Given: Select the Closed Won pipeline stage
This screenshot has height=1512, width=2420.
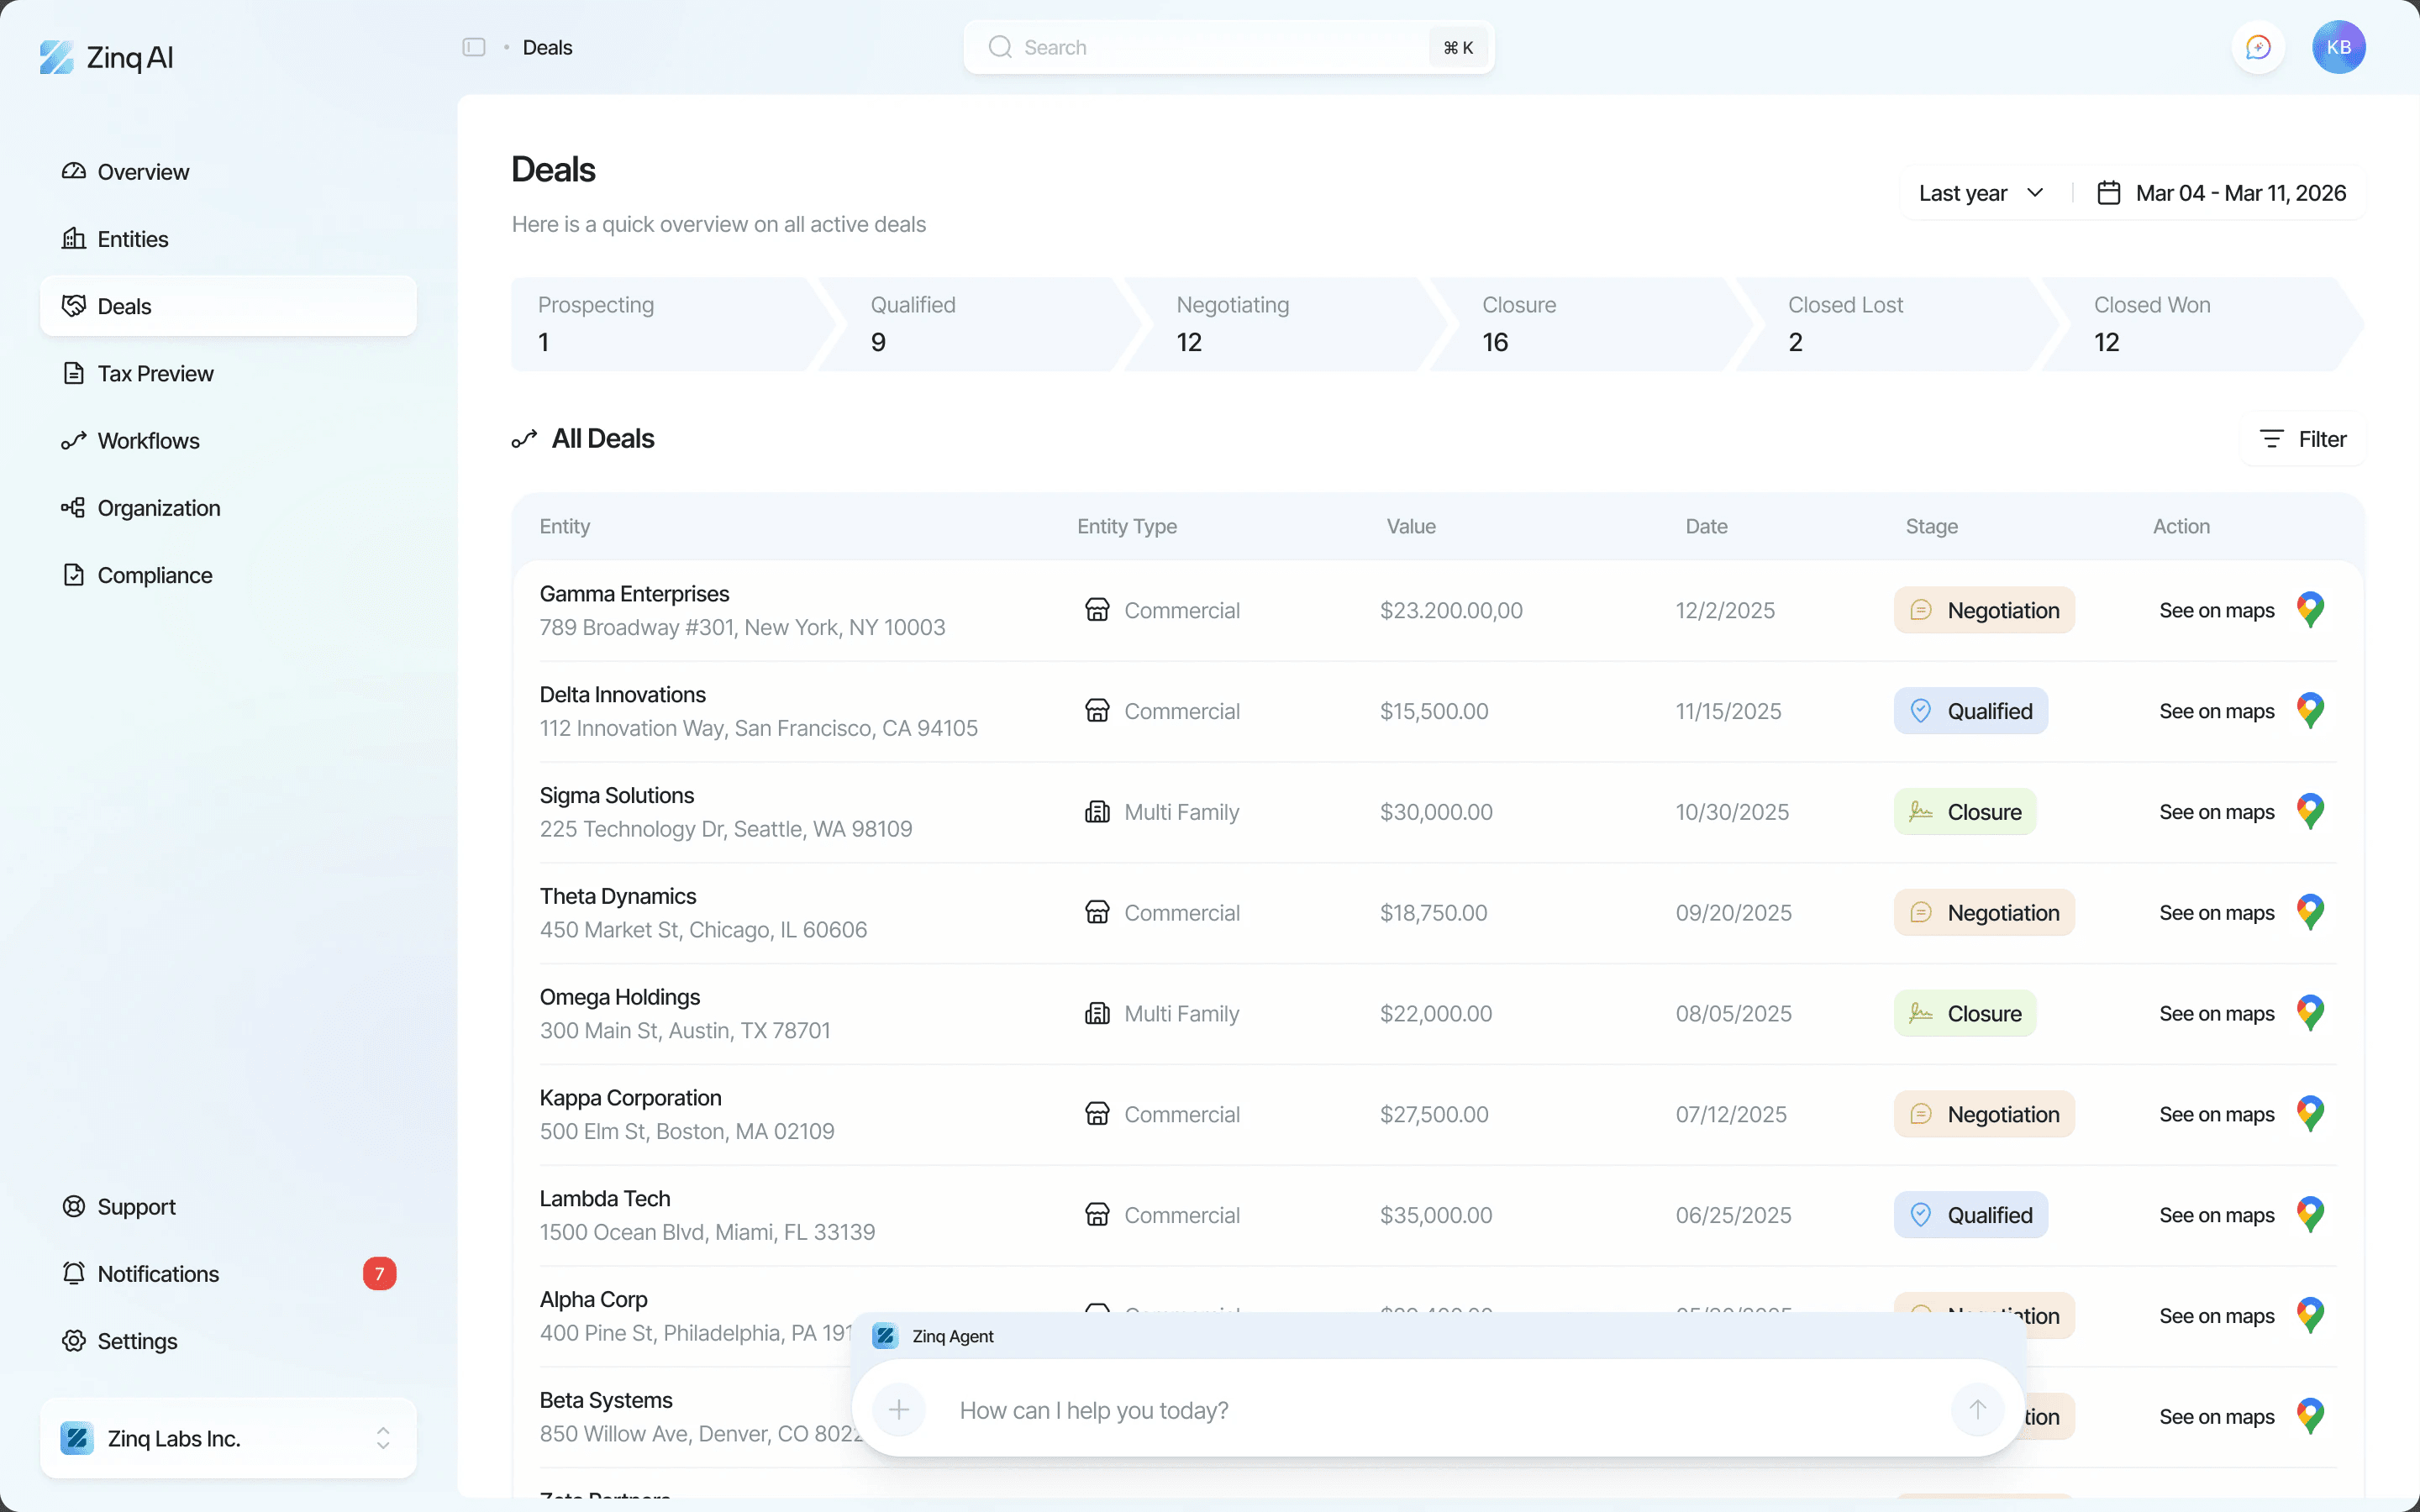Looking at the screenshot, I should (x=2202, y=324).
